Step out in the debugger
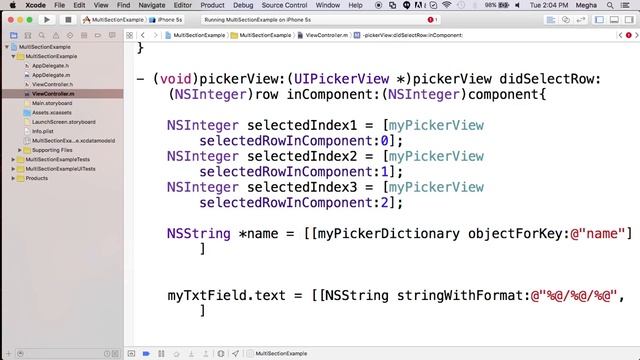This screenshot has width=640, height=360. 206,353
